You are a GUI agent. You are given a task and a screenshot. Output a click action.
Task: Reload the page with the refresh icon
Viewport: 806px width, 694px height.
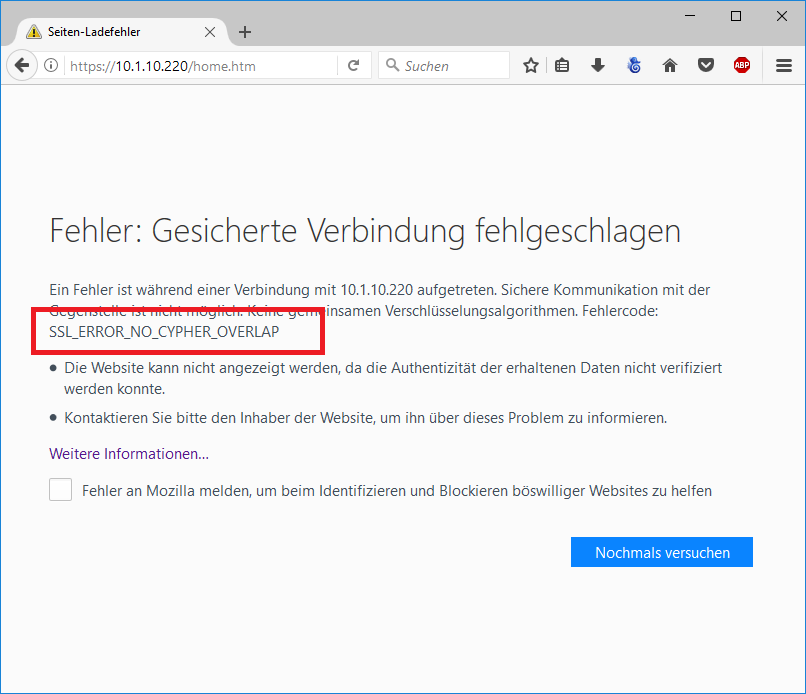point(353,66)
